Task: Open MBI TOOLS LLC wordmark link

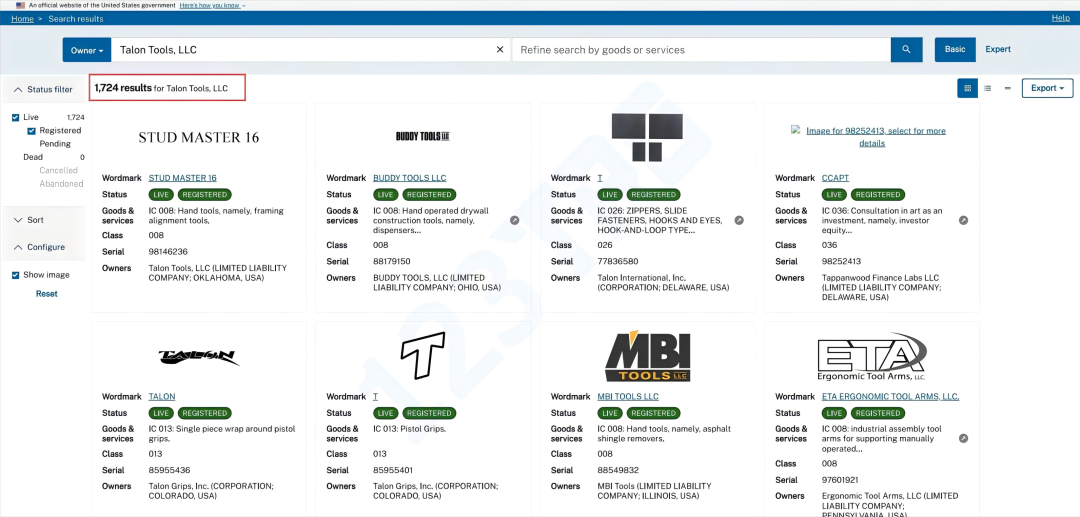Action: tap(628, 397)
